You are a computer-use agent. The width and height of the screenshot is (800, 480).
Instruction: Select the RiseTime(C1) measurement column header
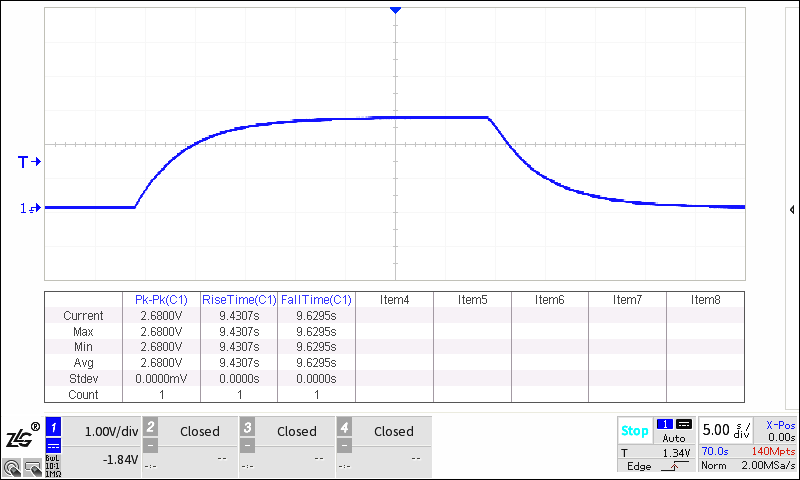pyautogui.click(x=239, y=299)
